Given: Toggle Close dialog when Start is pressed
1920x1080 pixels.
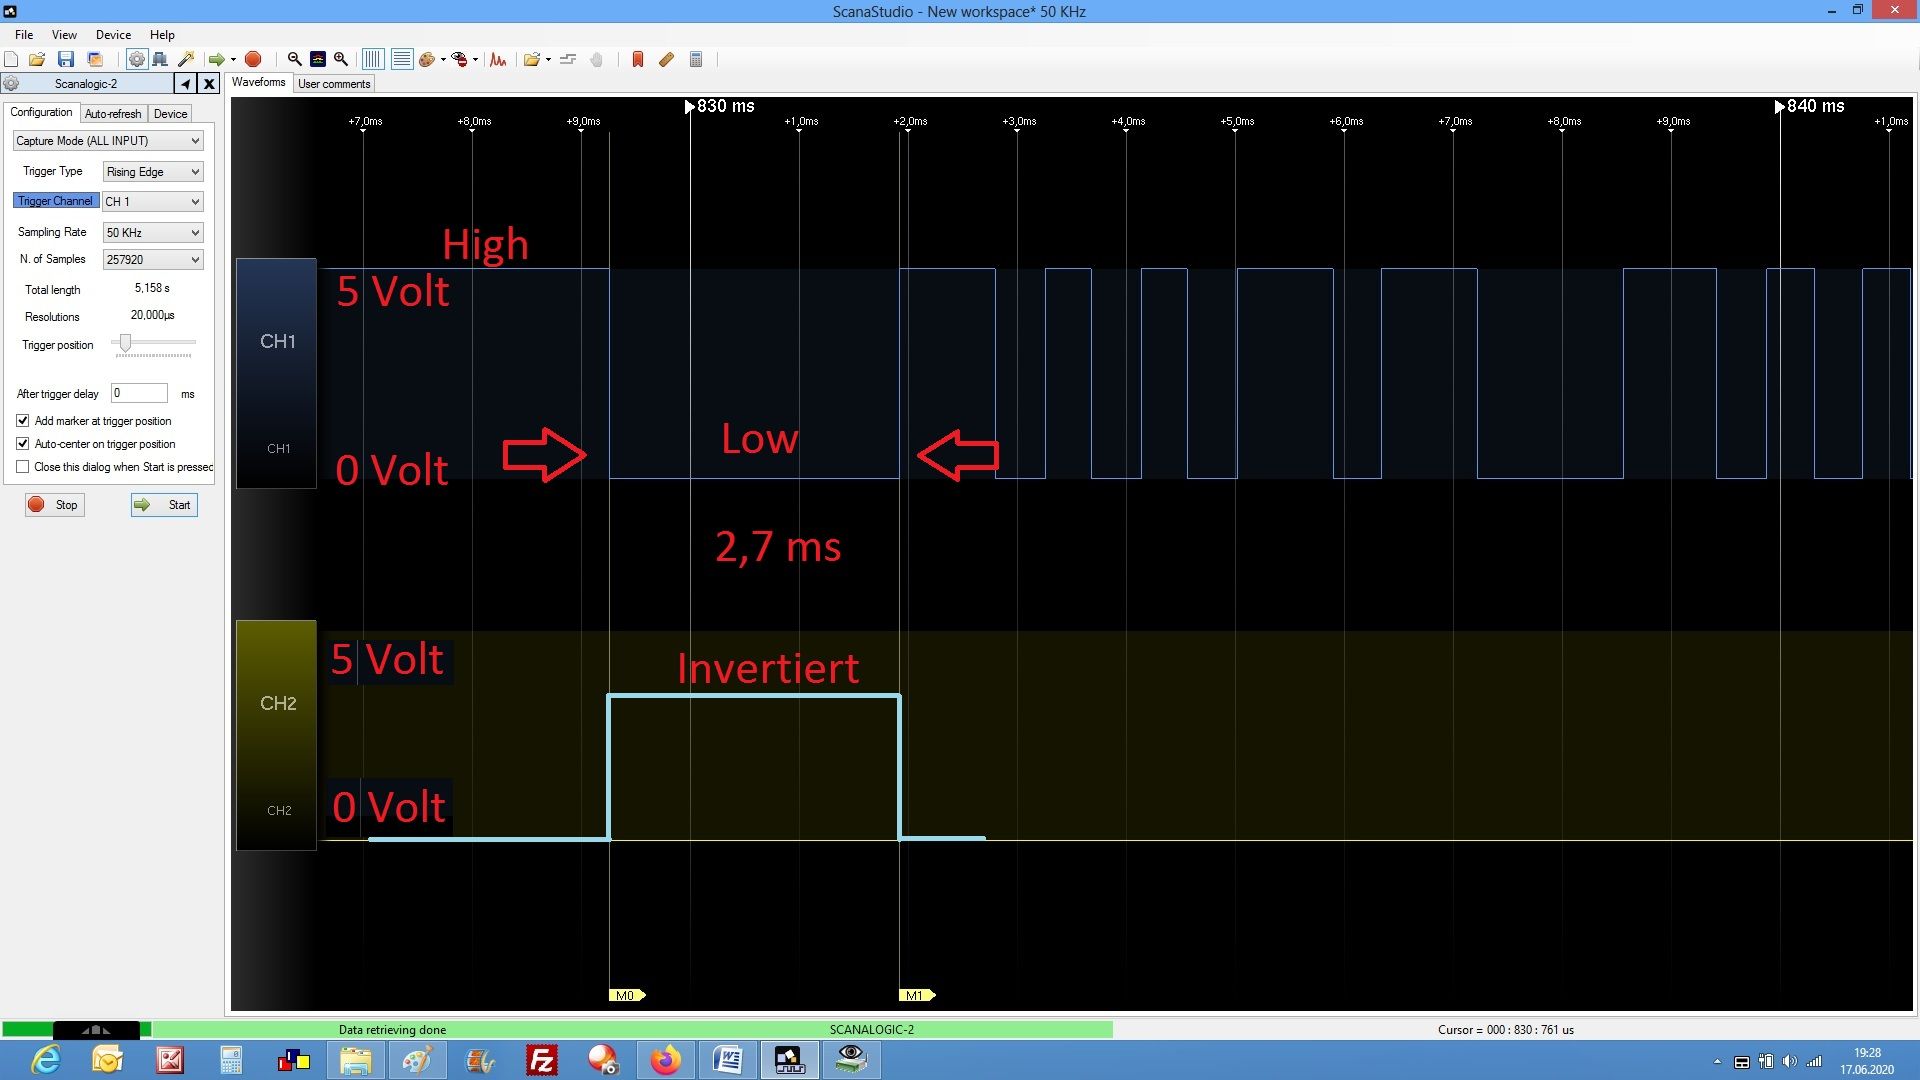Looking at the screenshot, I should (20, 467).
